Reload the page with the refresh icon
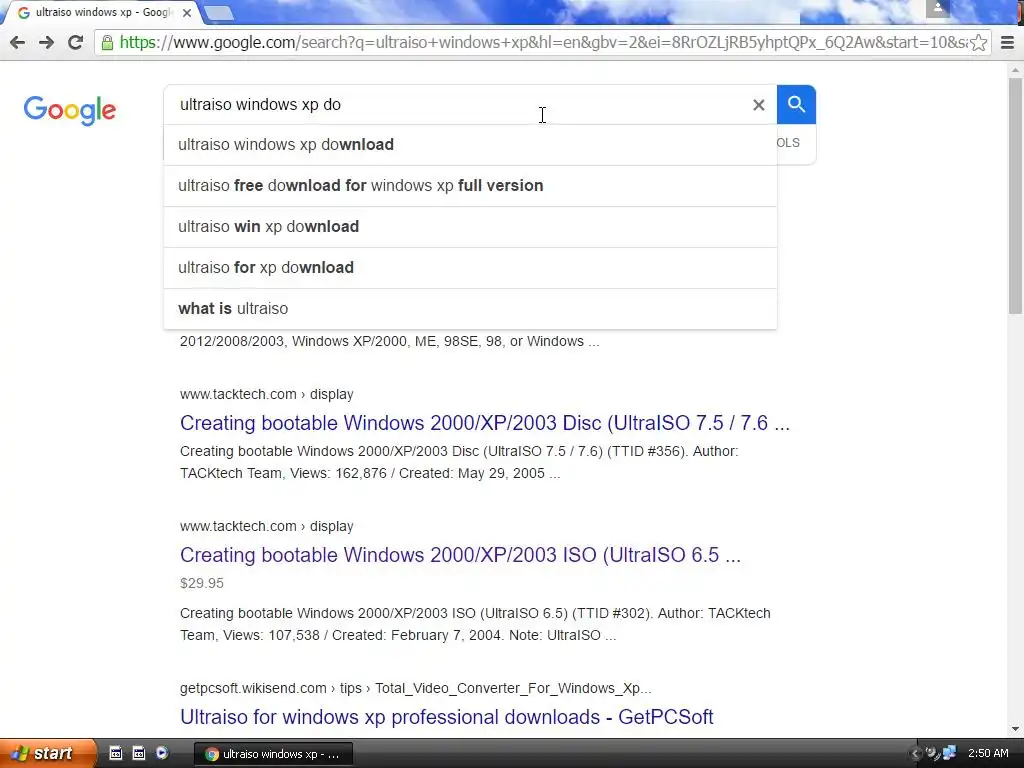This screenshot has height=768, width=1024. click(75, 42)
